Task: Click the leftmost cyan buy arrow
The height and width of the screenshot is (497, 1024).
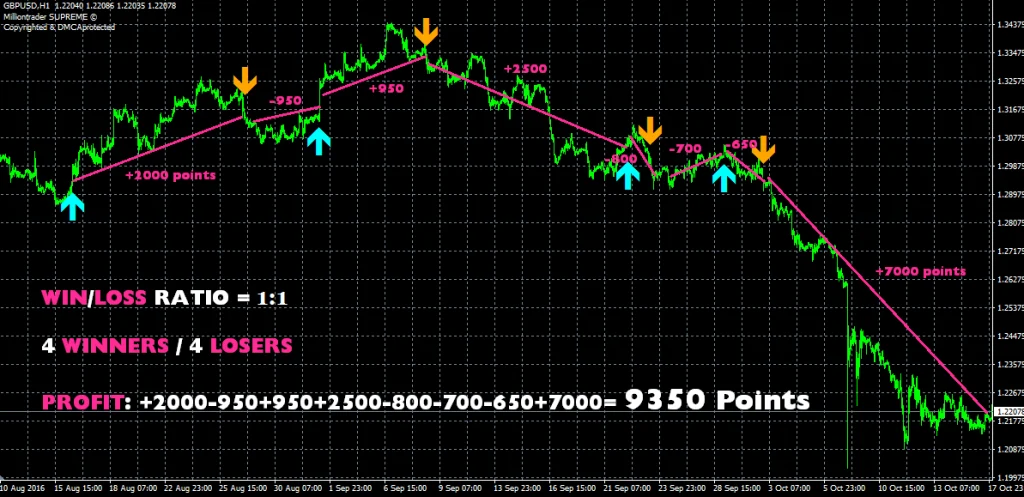Action: (71, 204)
